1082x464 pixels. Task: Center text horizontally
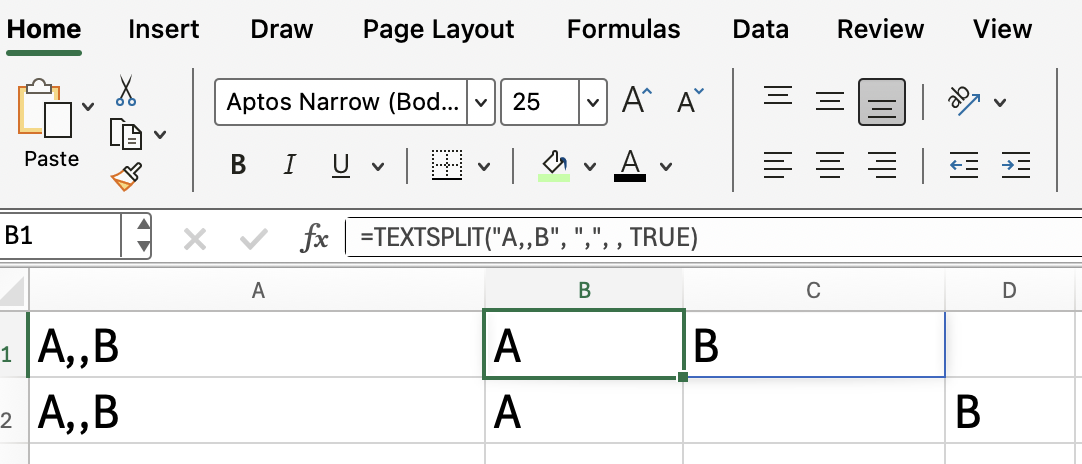pyautogui.click(x=829, y=165)
